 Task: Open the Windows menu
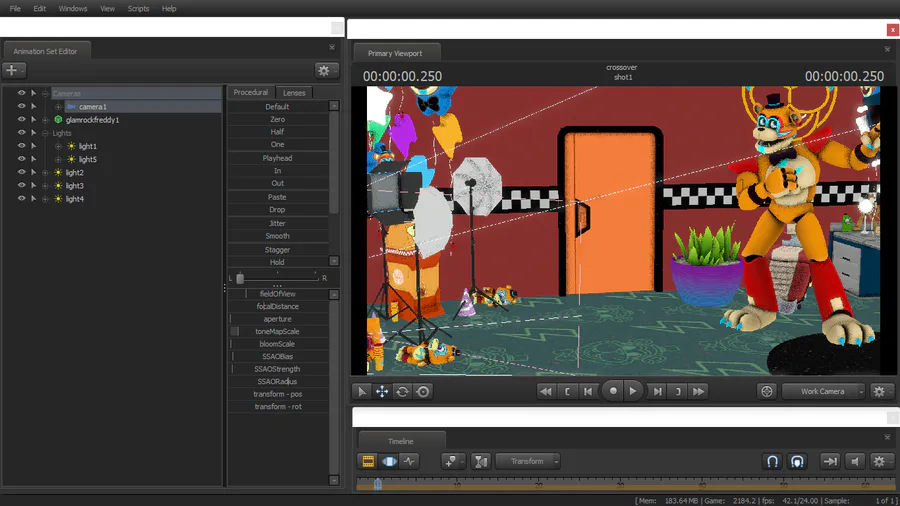[x=73, y=9]
